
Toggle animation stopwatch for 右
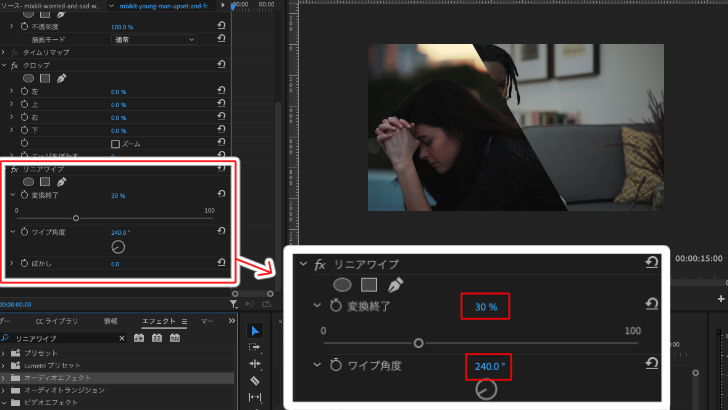coord(25,117)
